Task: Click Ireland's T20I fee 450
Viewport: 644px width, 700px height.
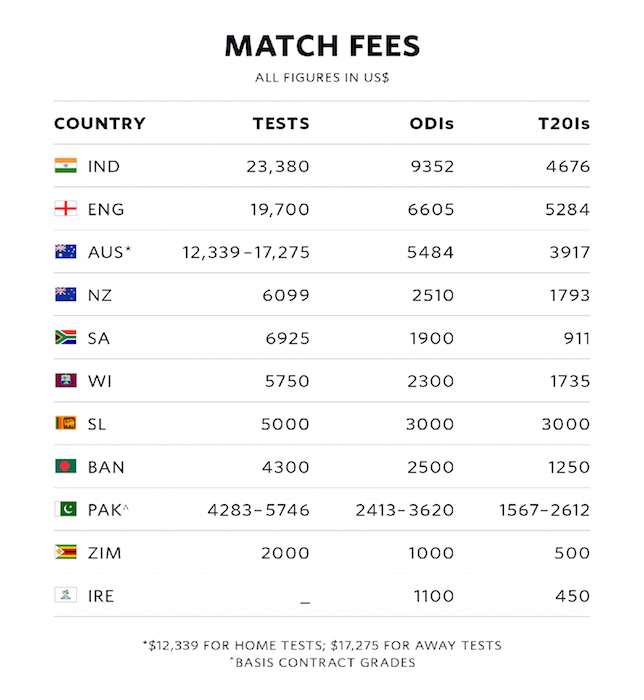Action: coord(573,596)
